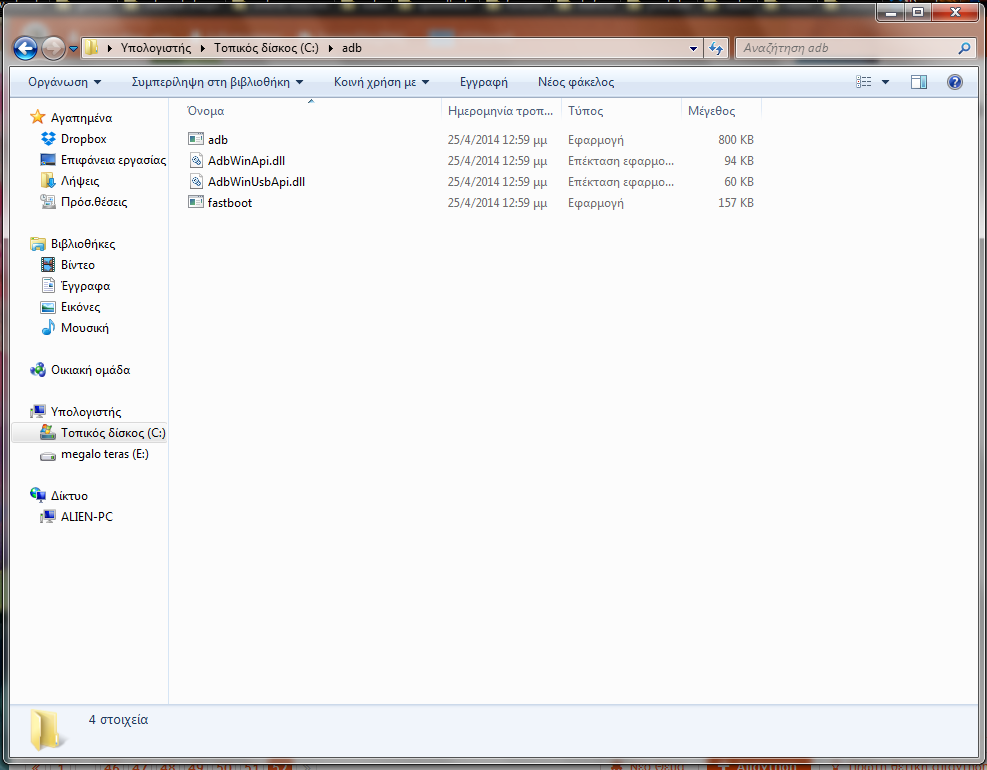Expand the breadcrumb arrow before adb
987x770 pixels.
click(x=331, y=48)
